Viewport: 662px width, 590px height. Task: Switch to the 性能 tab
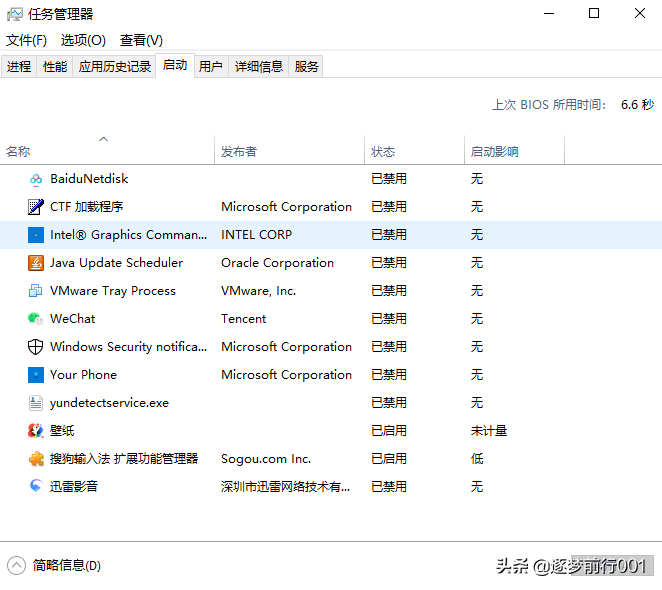[x=55, y=66]
